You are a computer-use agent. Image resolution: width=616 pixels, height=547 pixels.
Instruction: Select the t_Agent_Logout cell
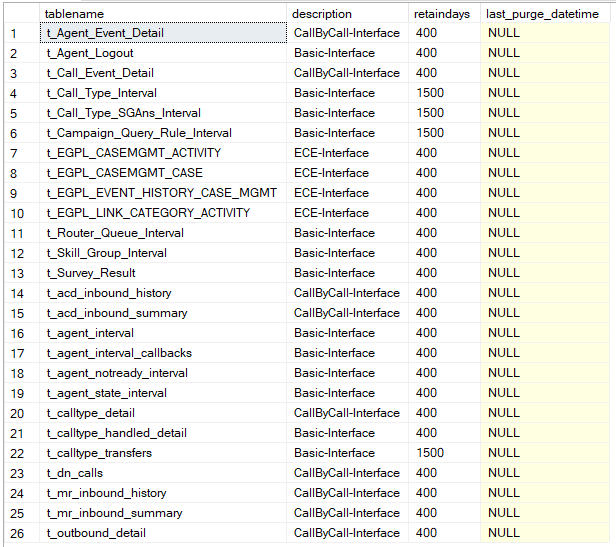click(163, 53)
